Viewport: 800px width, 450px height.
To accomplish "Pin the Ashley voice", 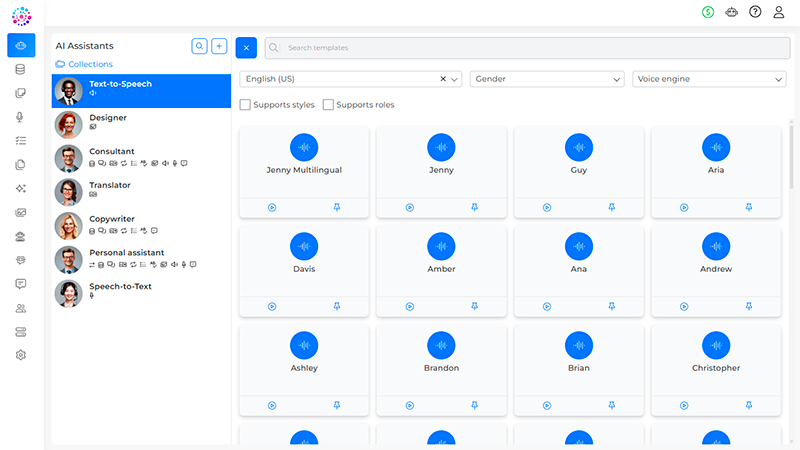I will (337, 405).
